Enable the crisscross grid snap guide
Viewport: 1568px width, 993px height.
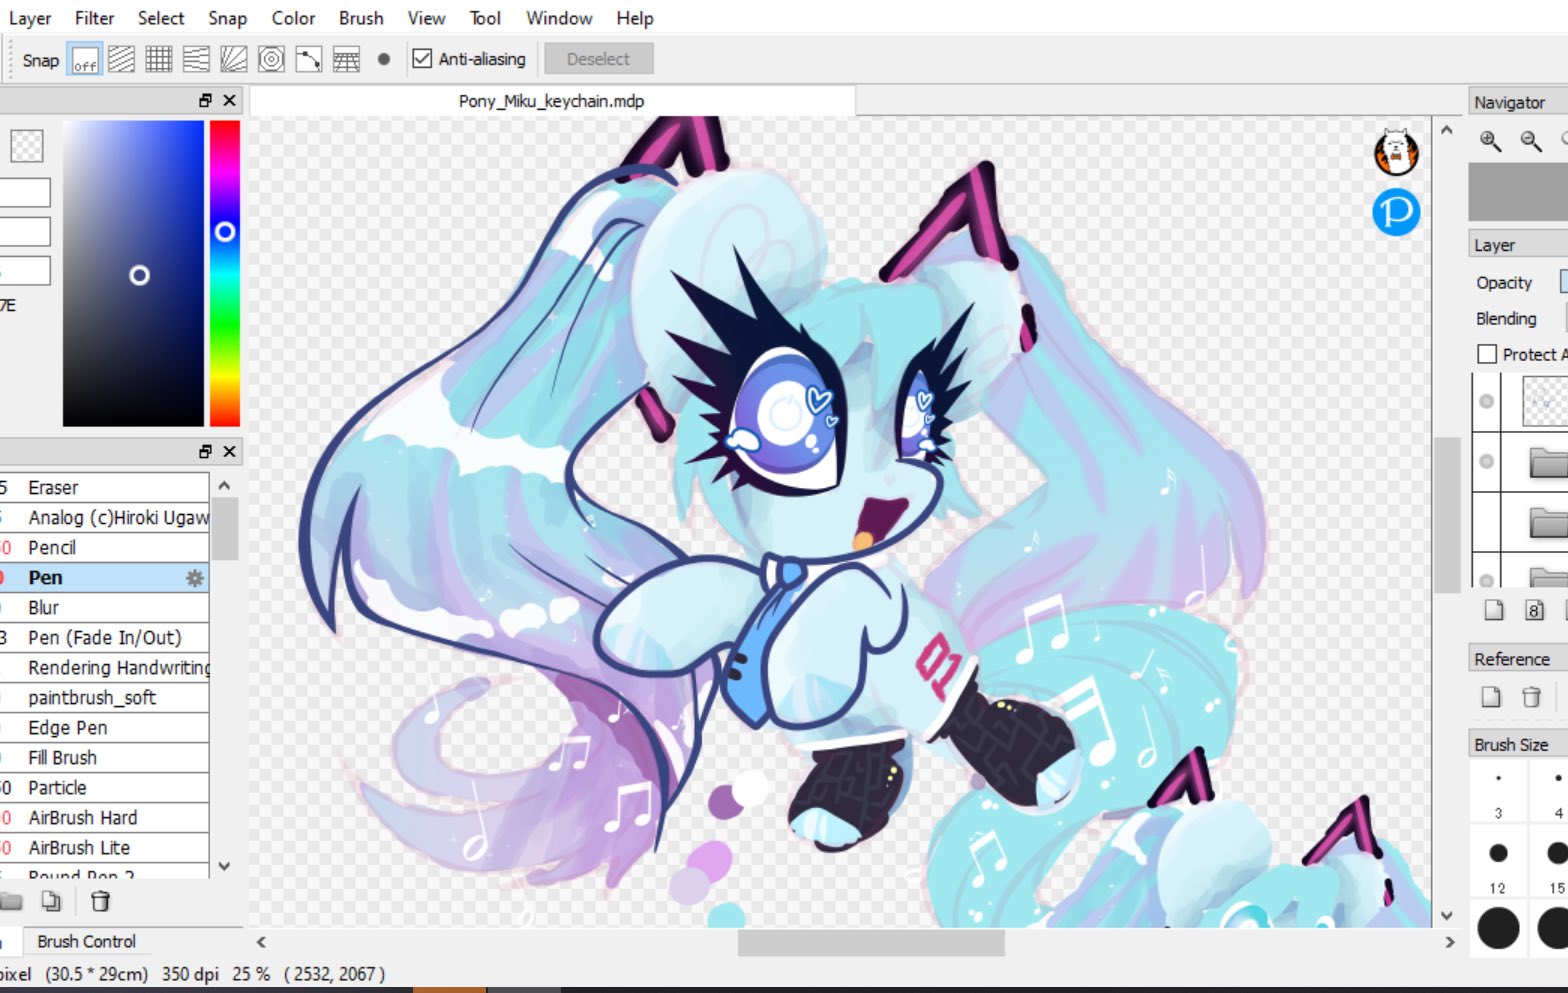[x=159, y=60]
